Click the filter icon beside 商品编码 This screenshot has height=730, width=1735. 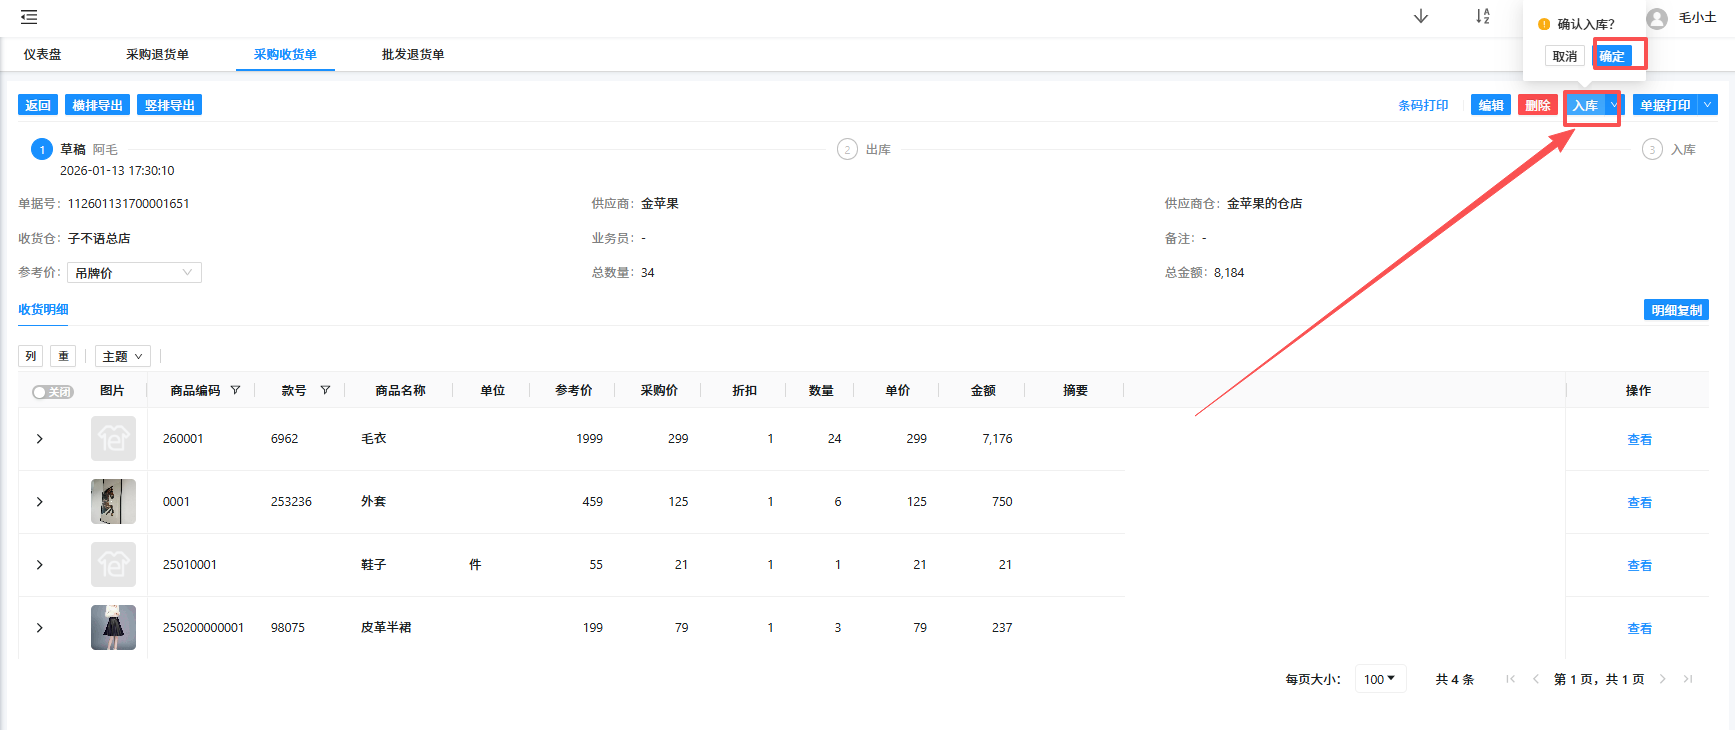235,390
